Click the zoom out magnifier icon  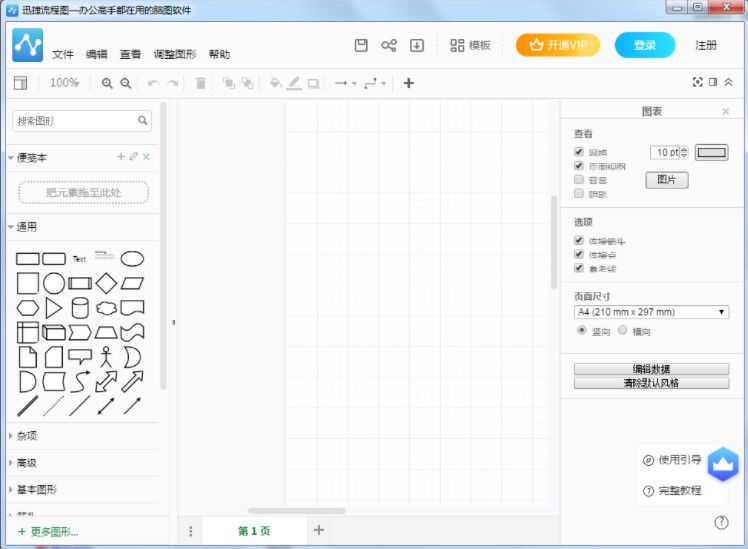126,83
